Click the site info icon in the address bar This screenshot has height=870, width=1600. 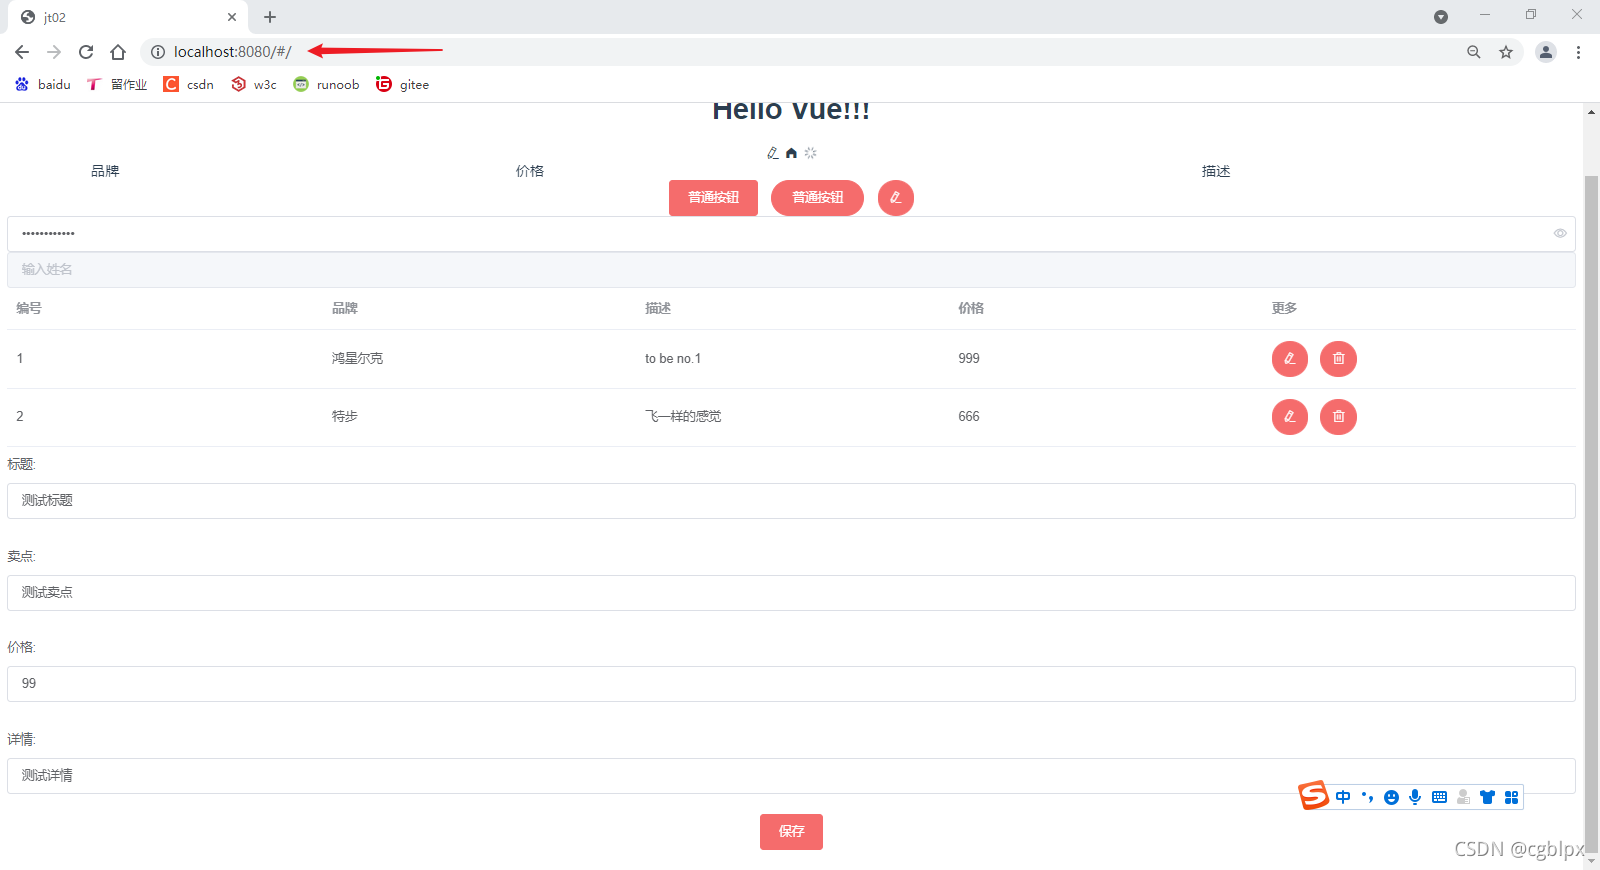click(157, 52)
